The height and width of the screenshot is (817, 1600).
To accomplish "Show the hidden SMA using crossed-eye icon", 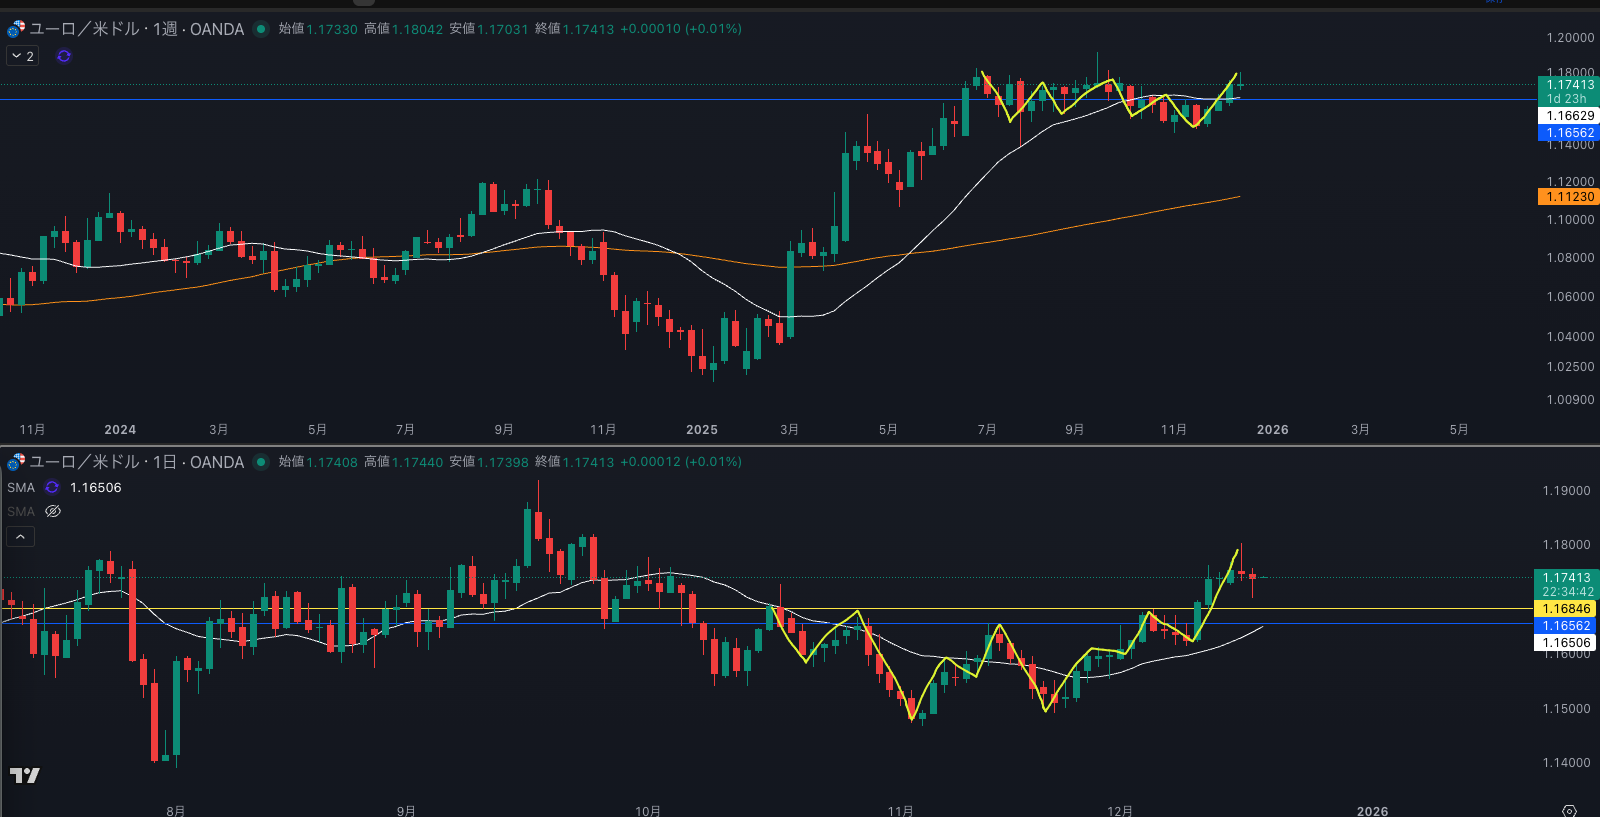I will pos(53,512).
